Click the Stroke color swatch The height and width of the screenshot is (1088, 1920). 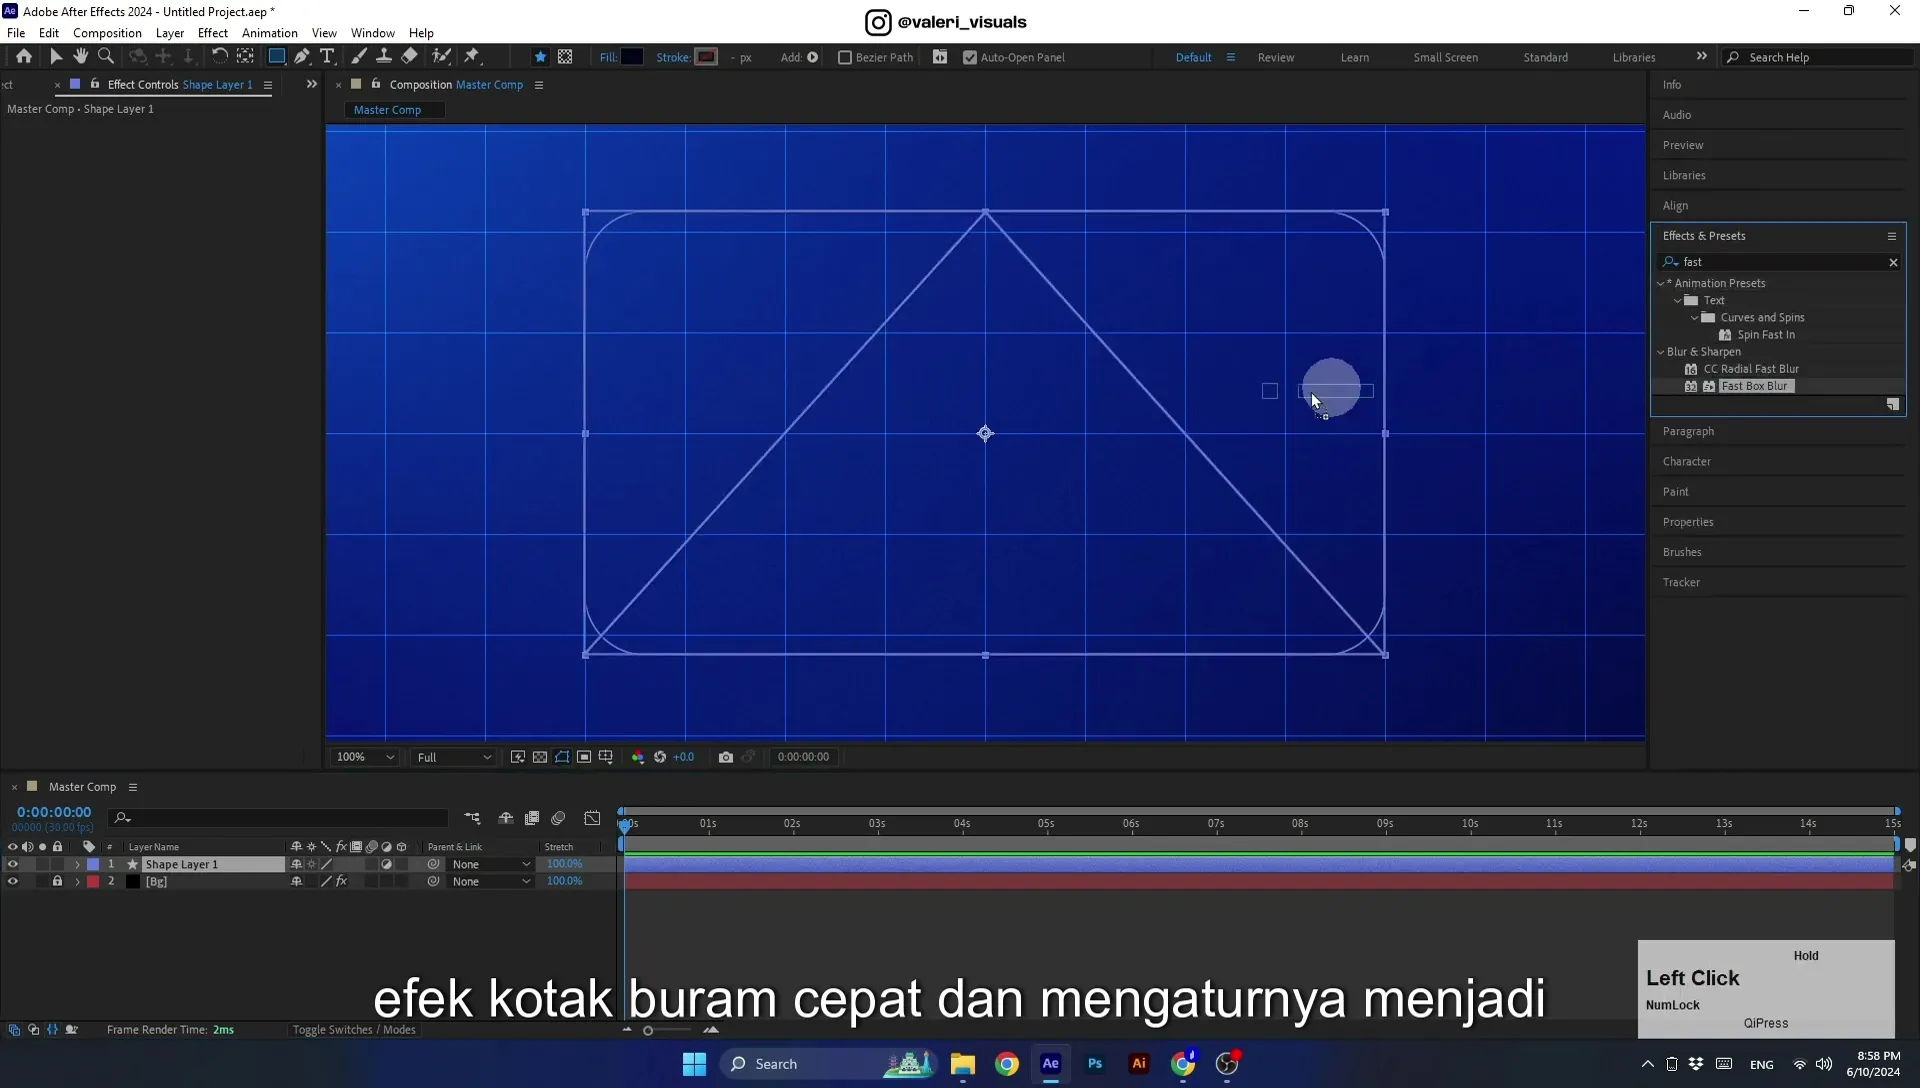coord(707,57)
